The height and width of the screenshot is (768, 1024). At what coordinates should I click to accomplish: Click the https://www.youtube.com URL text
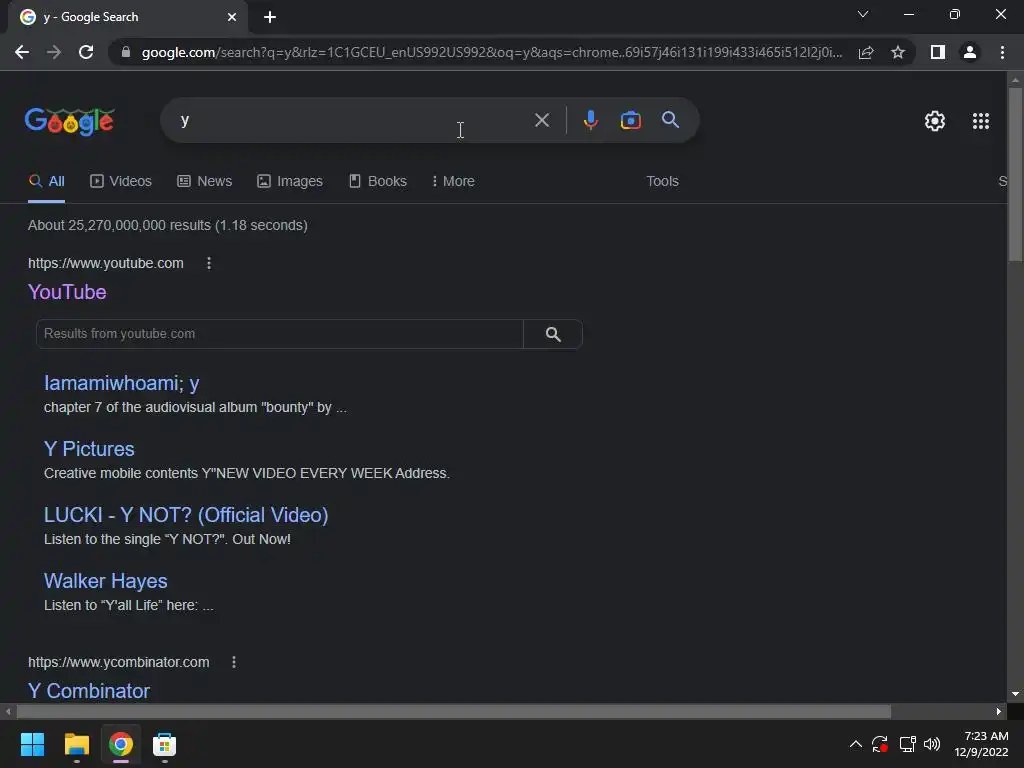click(x=106, y=263)
